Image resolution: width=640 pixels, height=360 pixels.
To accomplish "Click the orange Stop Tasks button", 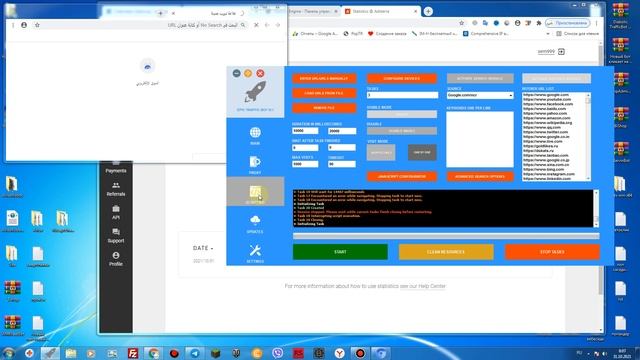I will pos(552,252).
